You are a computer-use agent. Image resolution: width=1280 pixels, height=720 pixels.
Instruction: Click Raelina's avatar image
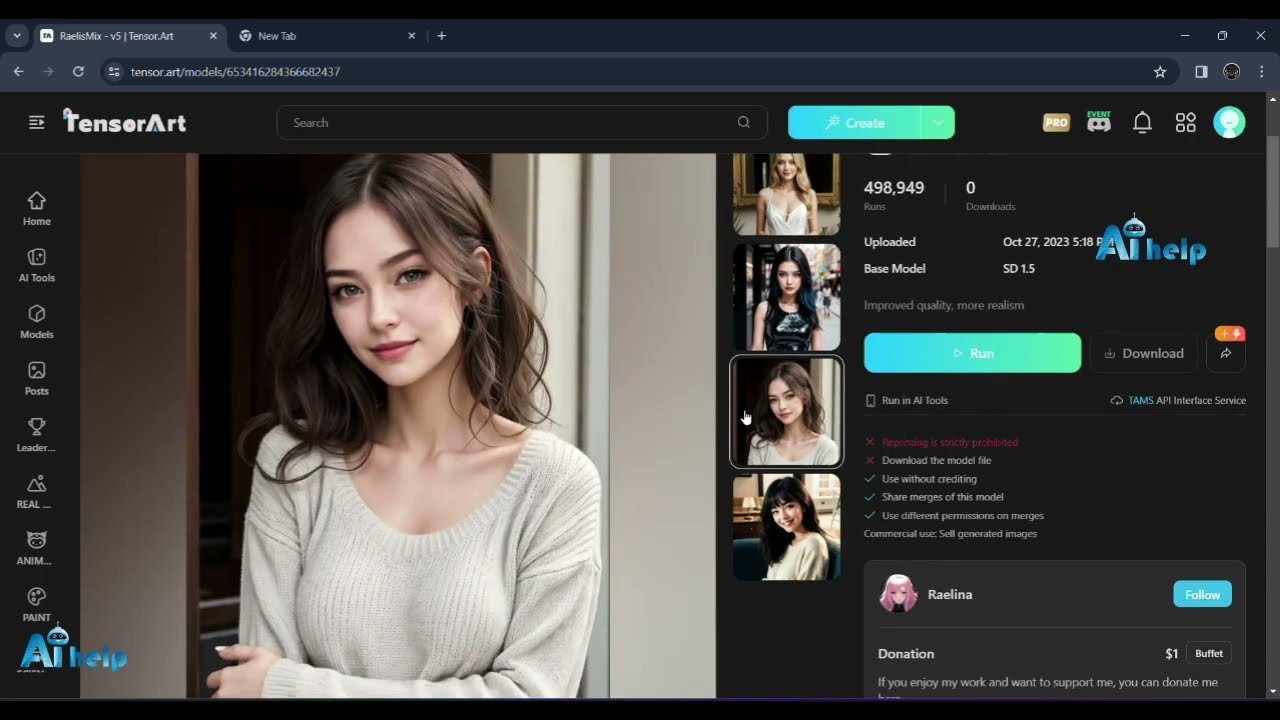[898, 594]
